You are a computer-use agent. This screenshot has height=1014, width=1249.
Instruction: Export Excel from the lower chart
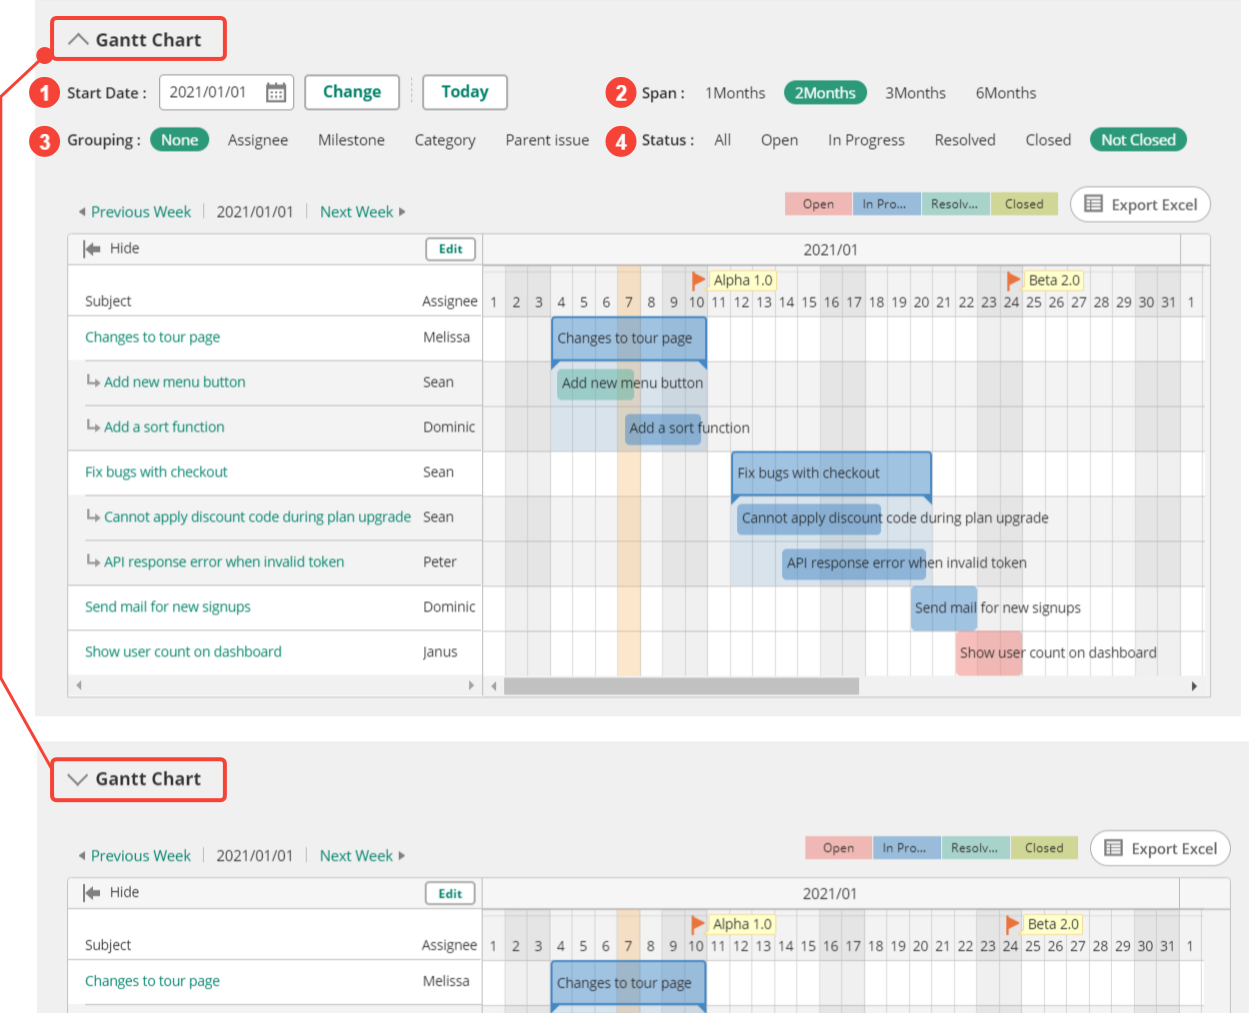pyautogui.click(x=1160, y=848)
